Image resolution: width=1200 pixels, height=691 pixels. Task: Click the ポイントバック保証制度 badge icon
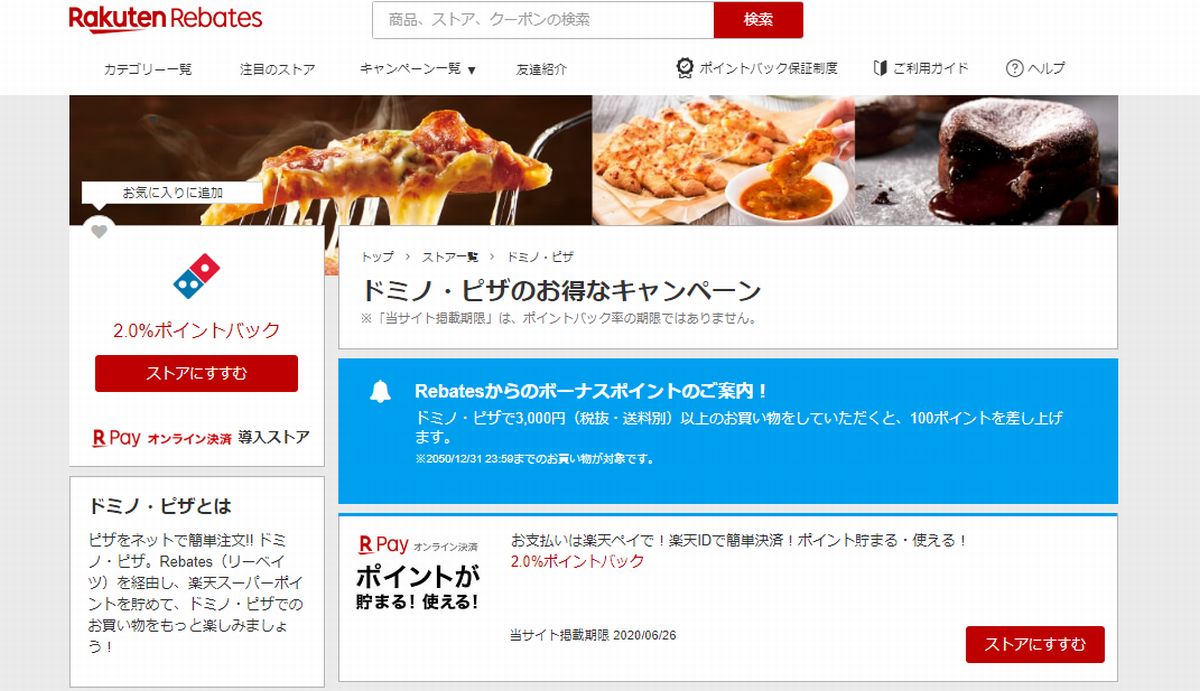[x=685, y=68]
